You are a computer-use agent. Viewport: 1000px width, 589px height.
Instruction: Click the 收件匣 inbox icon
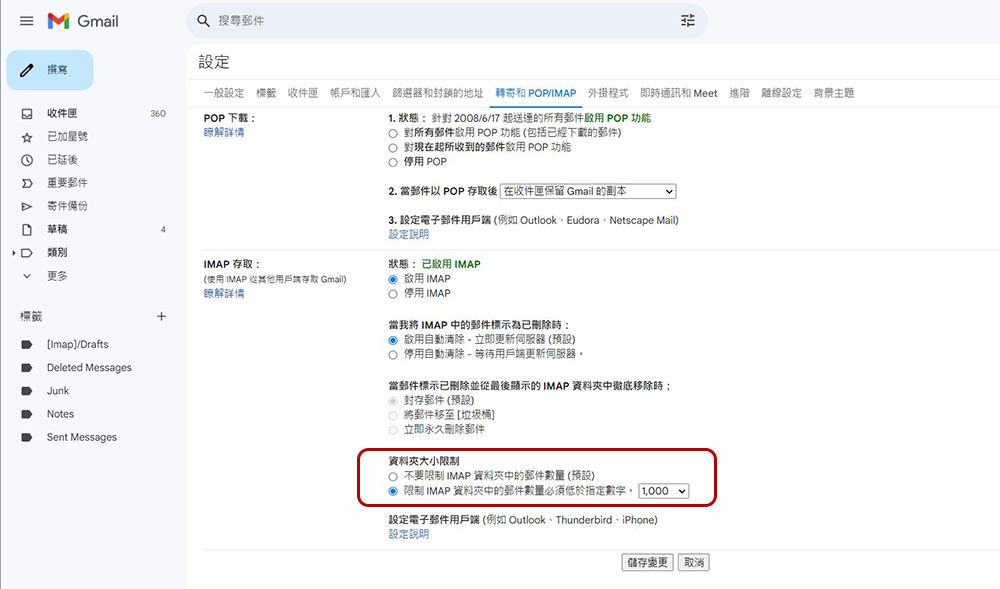tap(27, 113)
